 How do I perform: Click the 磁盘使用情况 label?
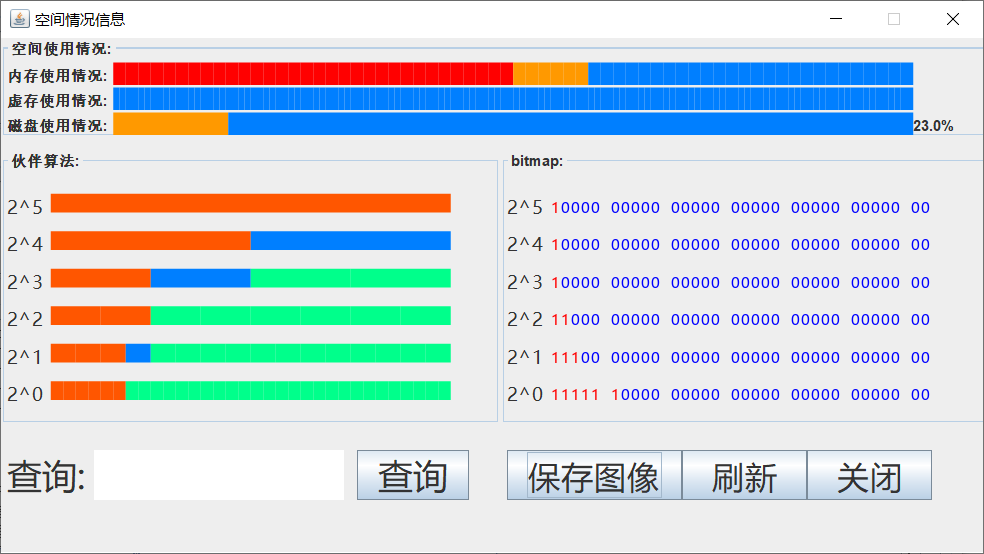57,125
